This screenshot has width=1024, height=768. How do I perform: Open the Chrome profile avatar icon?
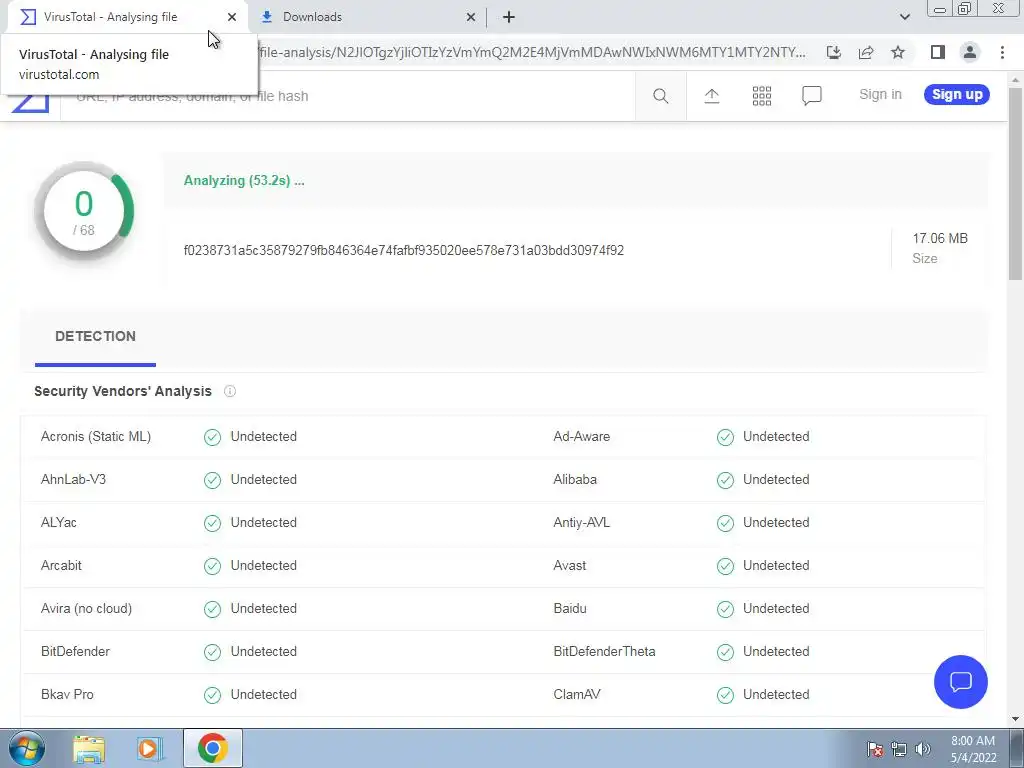pyautogui.click(x=970, y=52)
